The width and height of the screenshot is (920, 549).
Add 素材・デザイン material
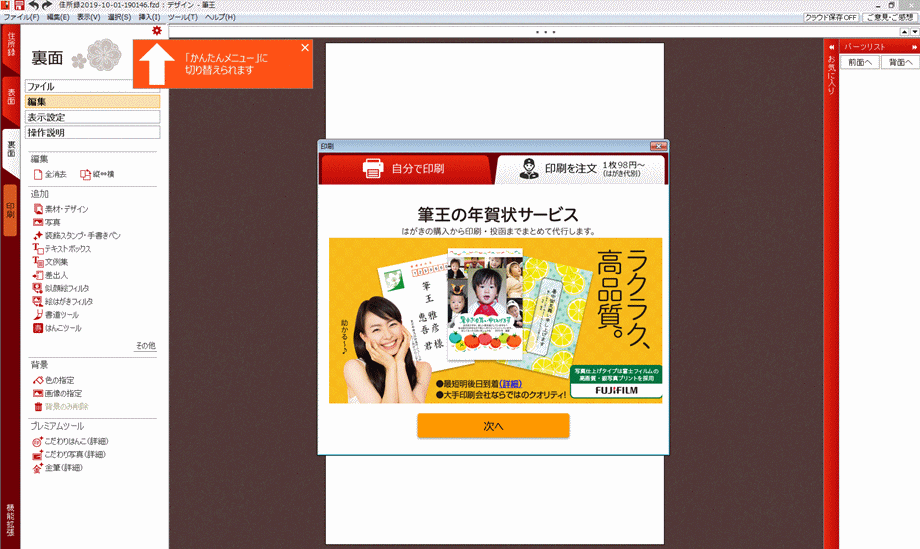60,209
